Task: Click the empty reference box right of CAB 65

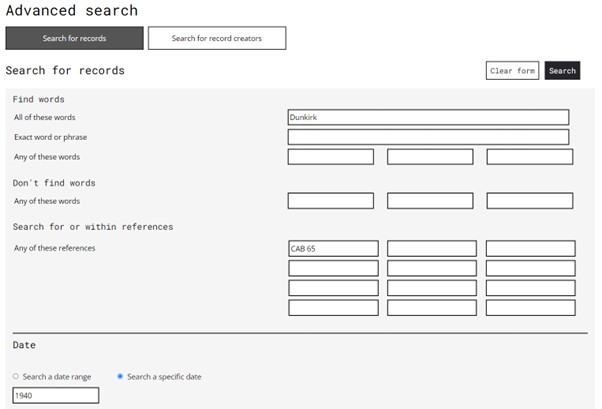Action: click(x=432, y=248)
